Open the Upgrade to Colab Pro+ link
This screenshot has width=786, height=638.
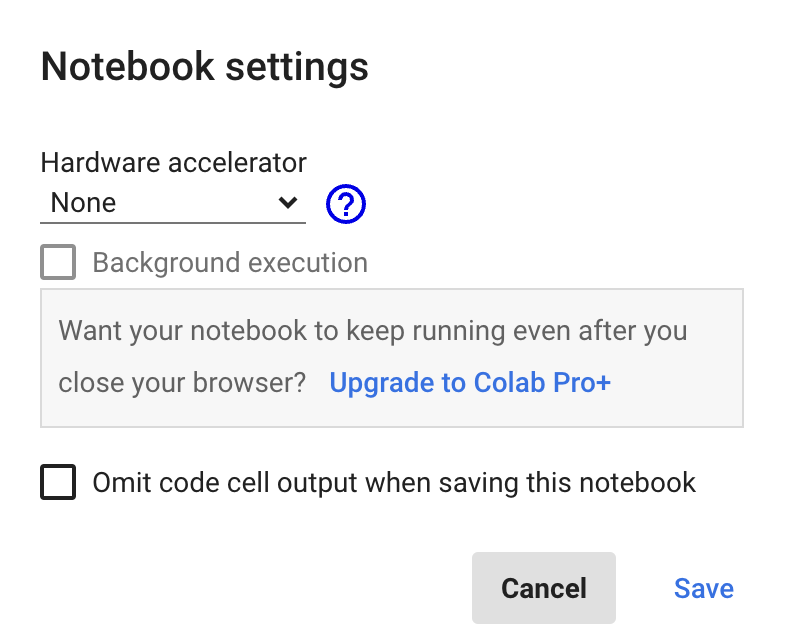[x=470, y=383]
